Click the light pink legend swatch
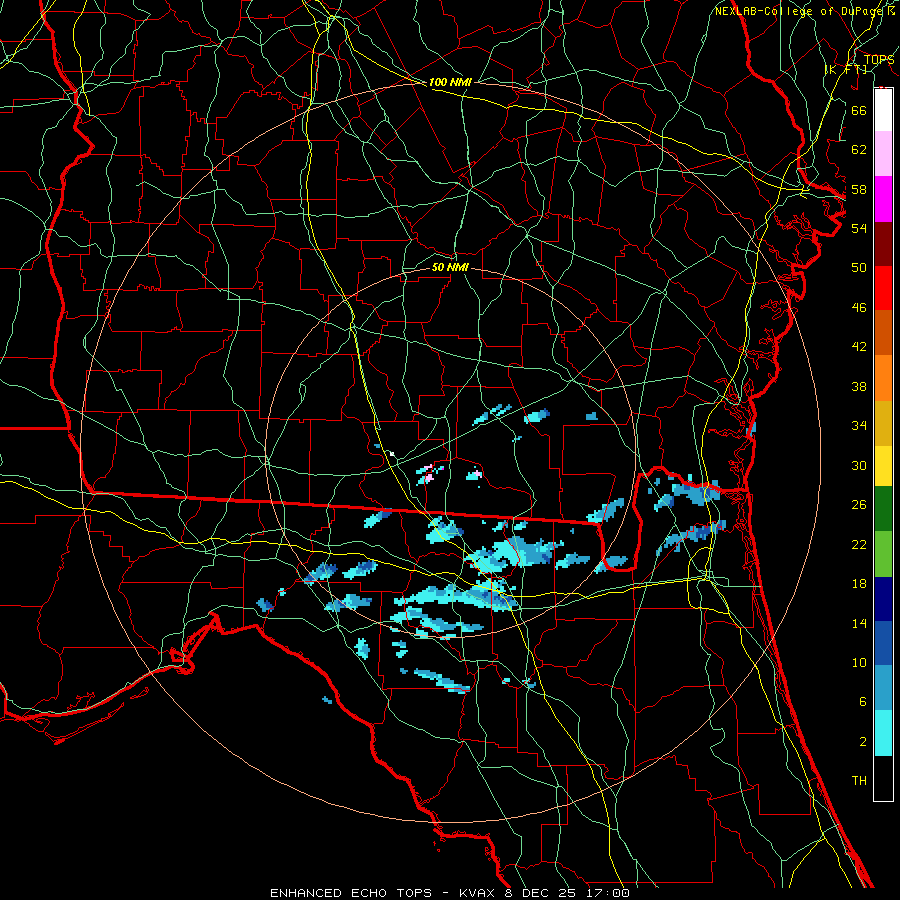This screenshot has width=900, height=900. click(x=883, y=154)
